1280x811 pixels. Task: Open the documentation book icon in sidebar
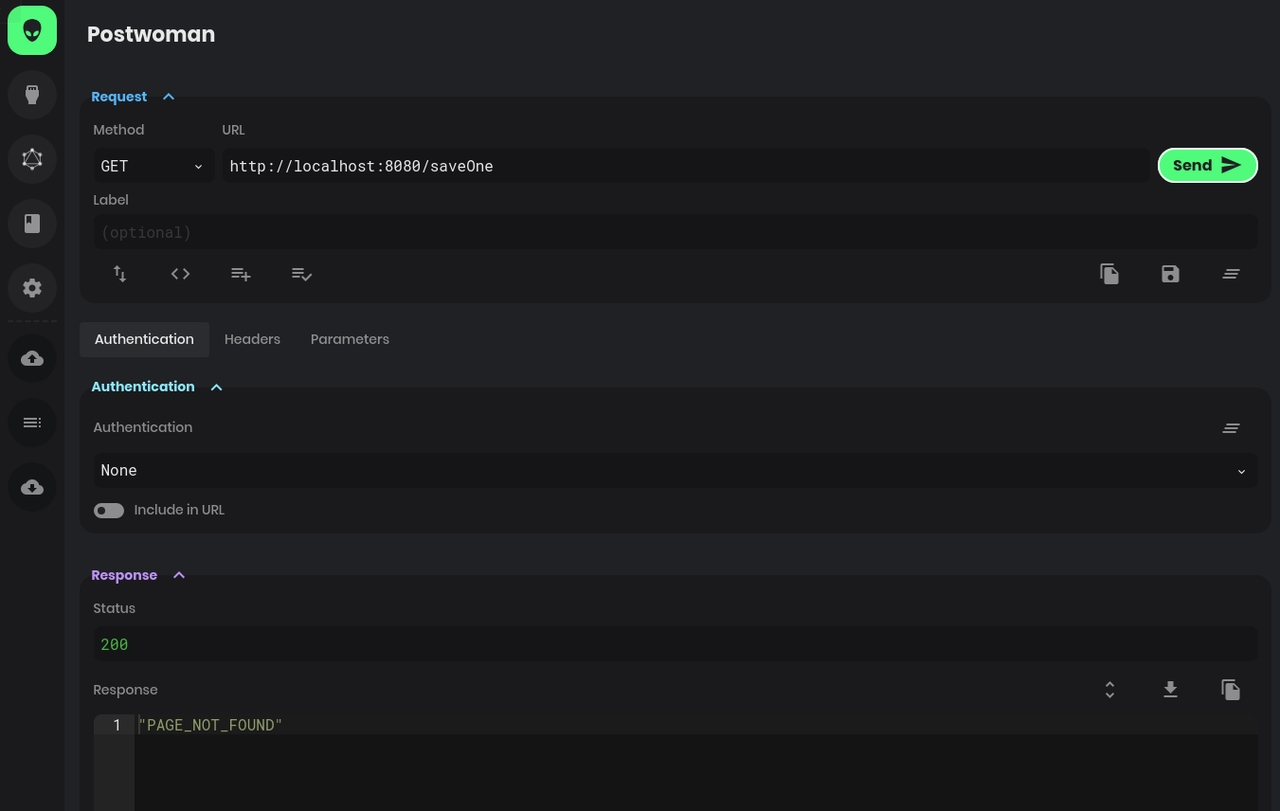(32, 223)
